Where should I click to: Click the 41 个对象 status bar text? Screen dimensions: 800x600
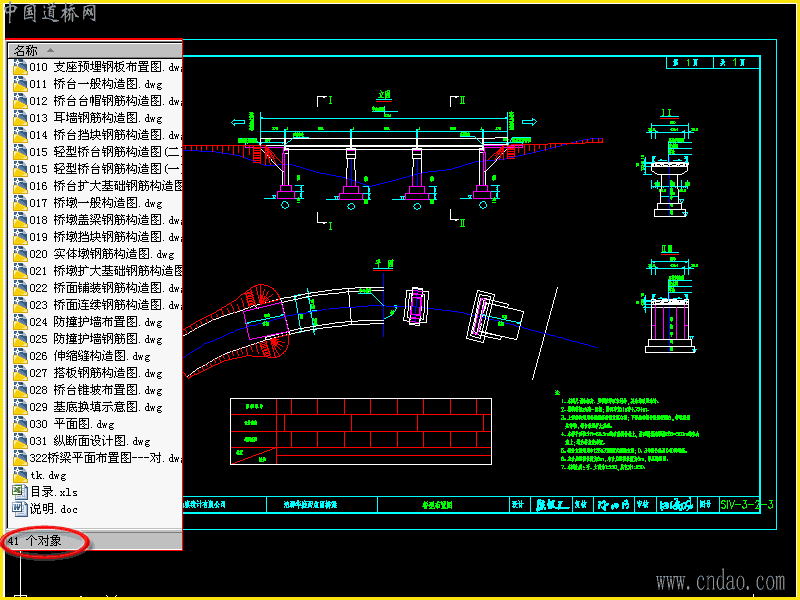click(x=35, y=541)
